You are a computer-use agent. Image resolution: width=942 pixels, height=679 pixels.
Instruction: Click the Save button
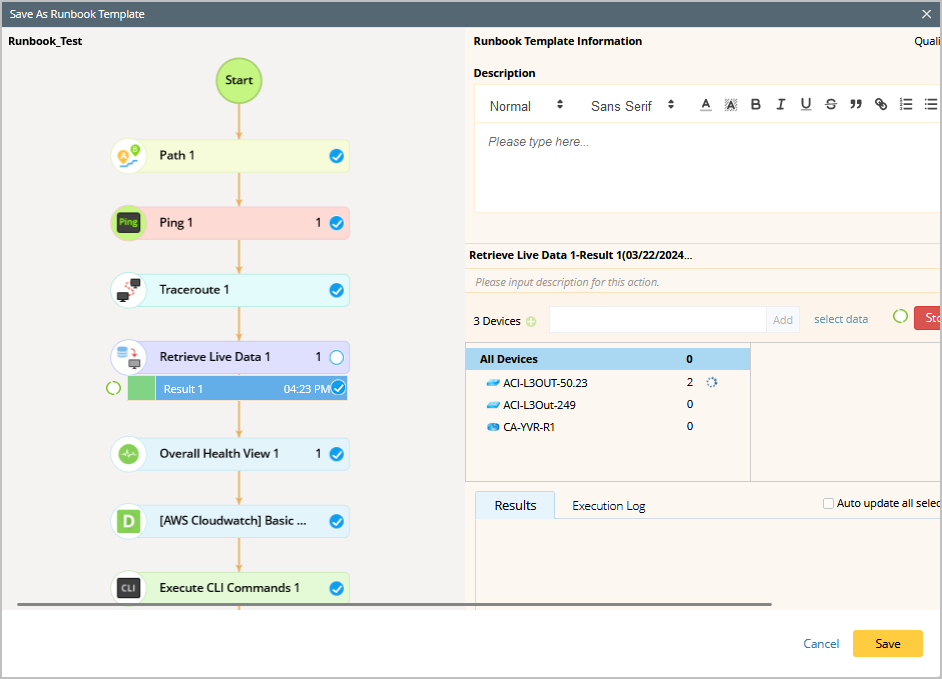click(887, 644)
